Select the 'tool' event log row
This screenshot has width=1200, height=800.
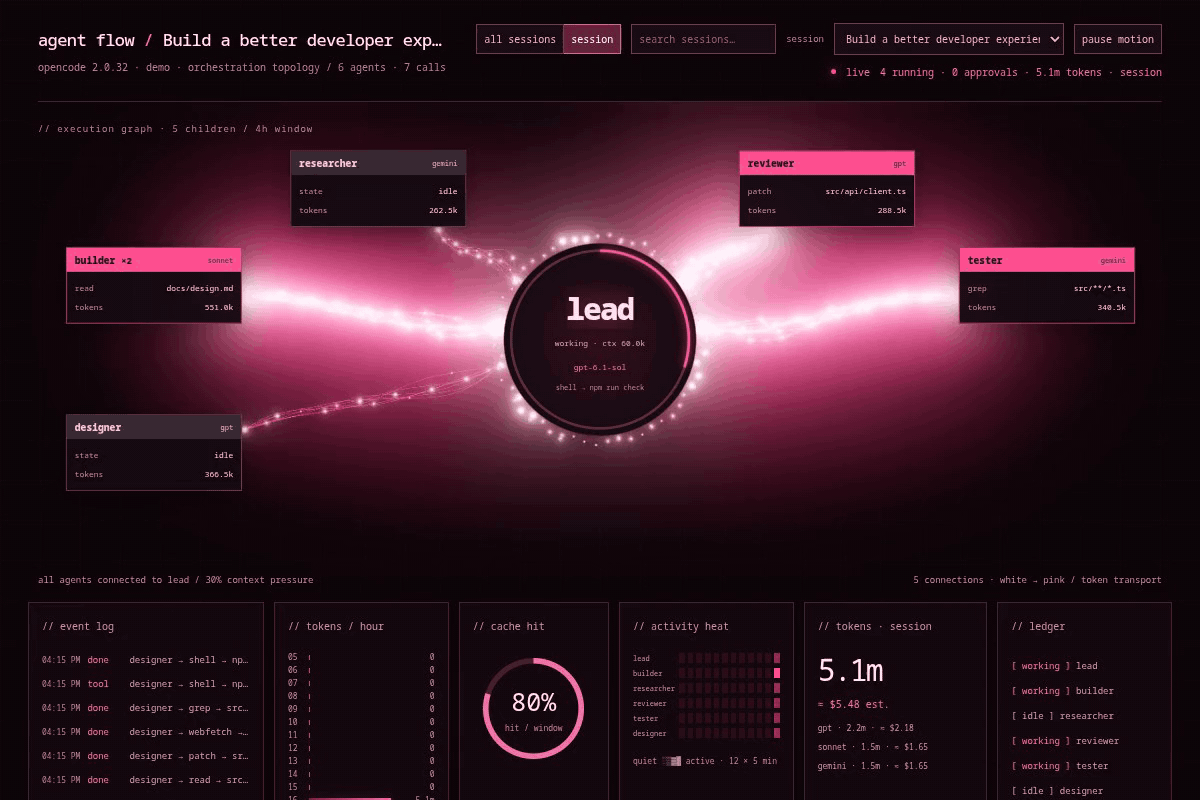[x=145, y=684]
